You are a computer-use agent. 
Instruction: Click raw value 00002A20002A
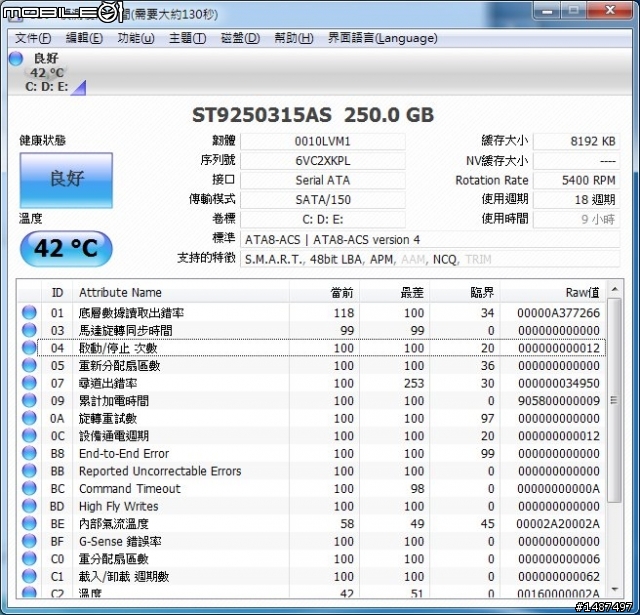(558, 524)
